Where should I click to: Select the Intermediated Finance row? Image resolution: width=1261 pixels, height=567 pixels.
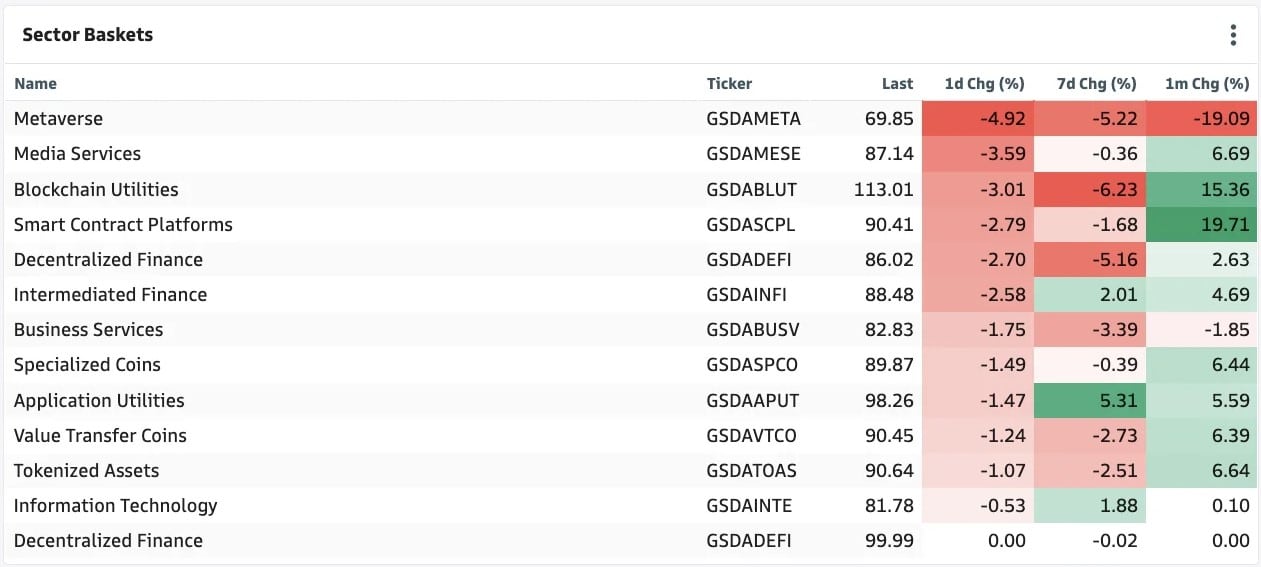630,294
